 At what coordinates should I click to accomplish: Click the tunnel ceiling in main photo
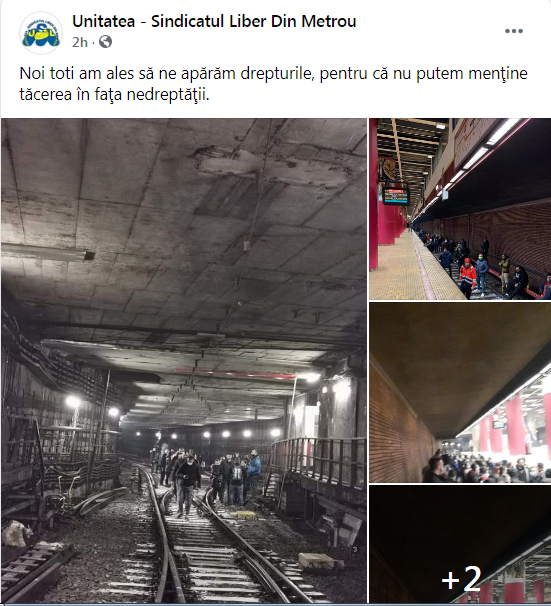184,232
